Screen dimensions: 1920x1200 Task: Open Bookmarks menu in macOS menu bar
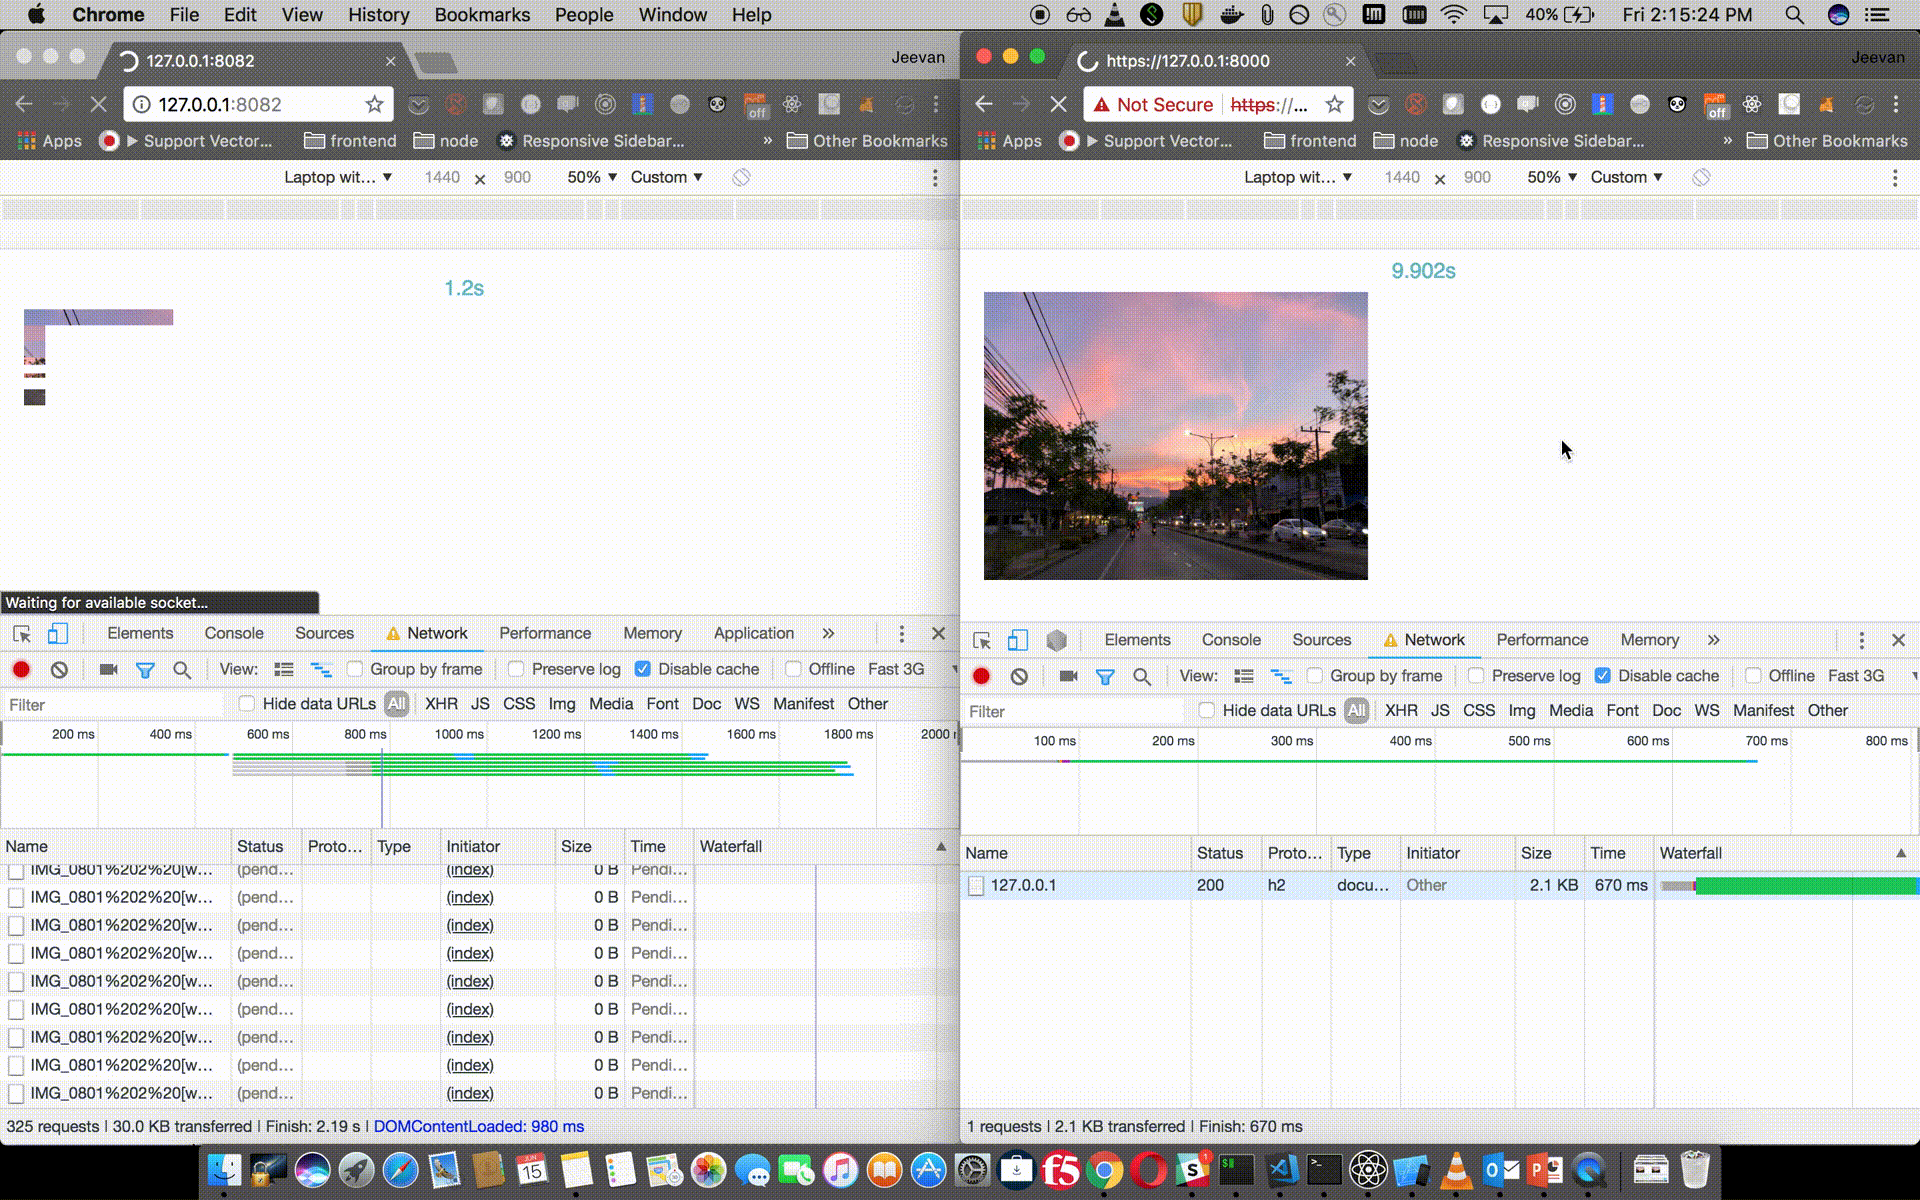point(482,15)
